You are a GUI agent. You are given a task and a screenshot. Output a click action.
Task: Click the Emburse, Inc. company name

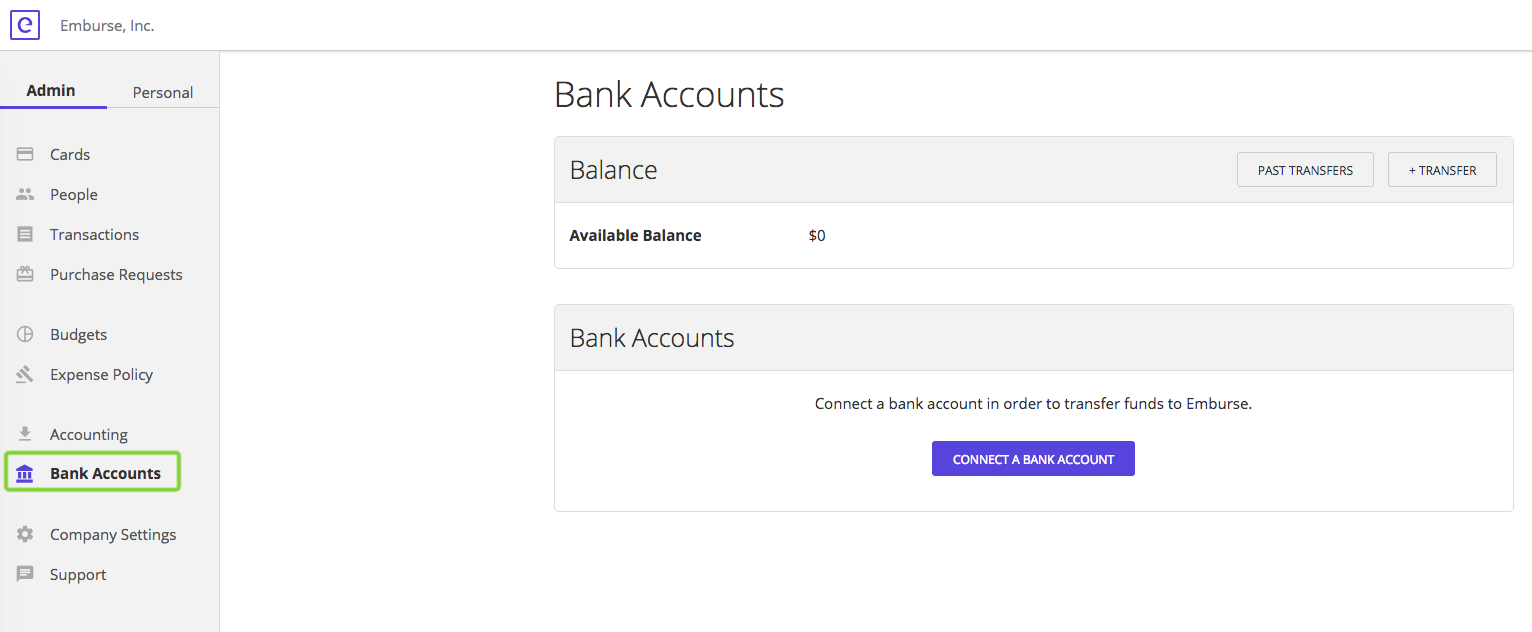[107, 26]
